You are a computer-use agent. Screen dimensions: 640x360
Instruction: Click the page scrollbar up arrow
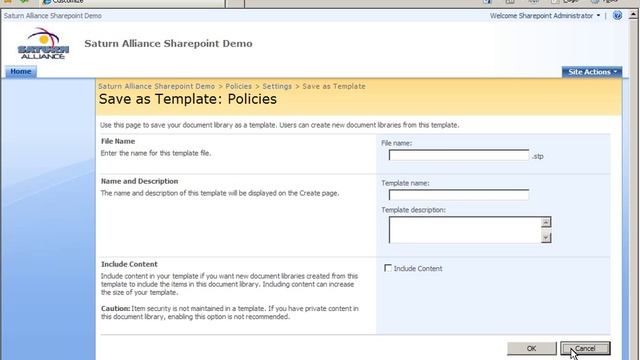pyautogui.click(x=633, y=16)
